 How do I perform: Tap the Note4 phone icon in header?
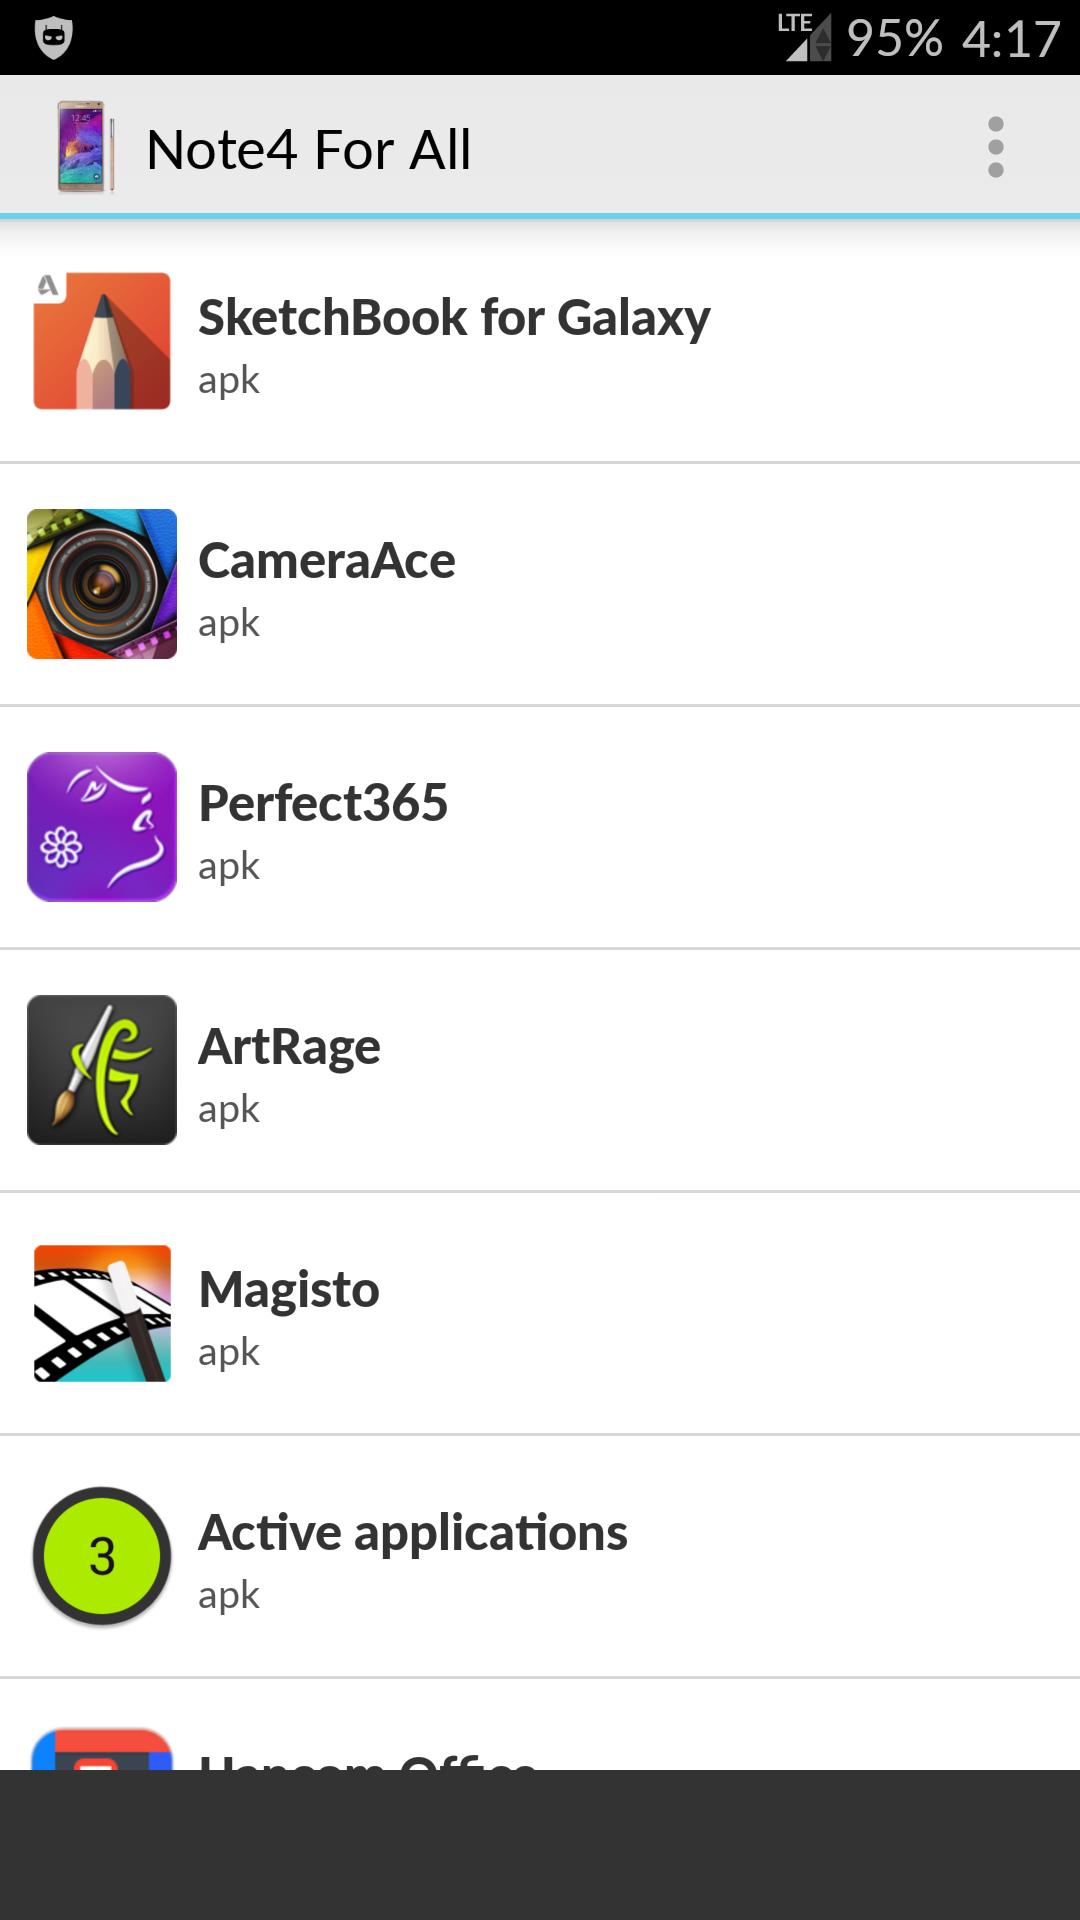[x=84, y=147]
